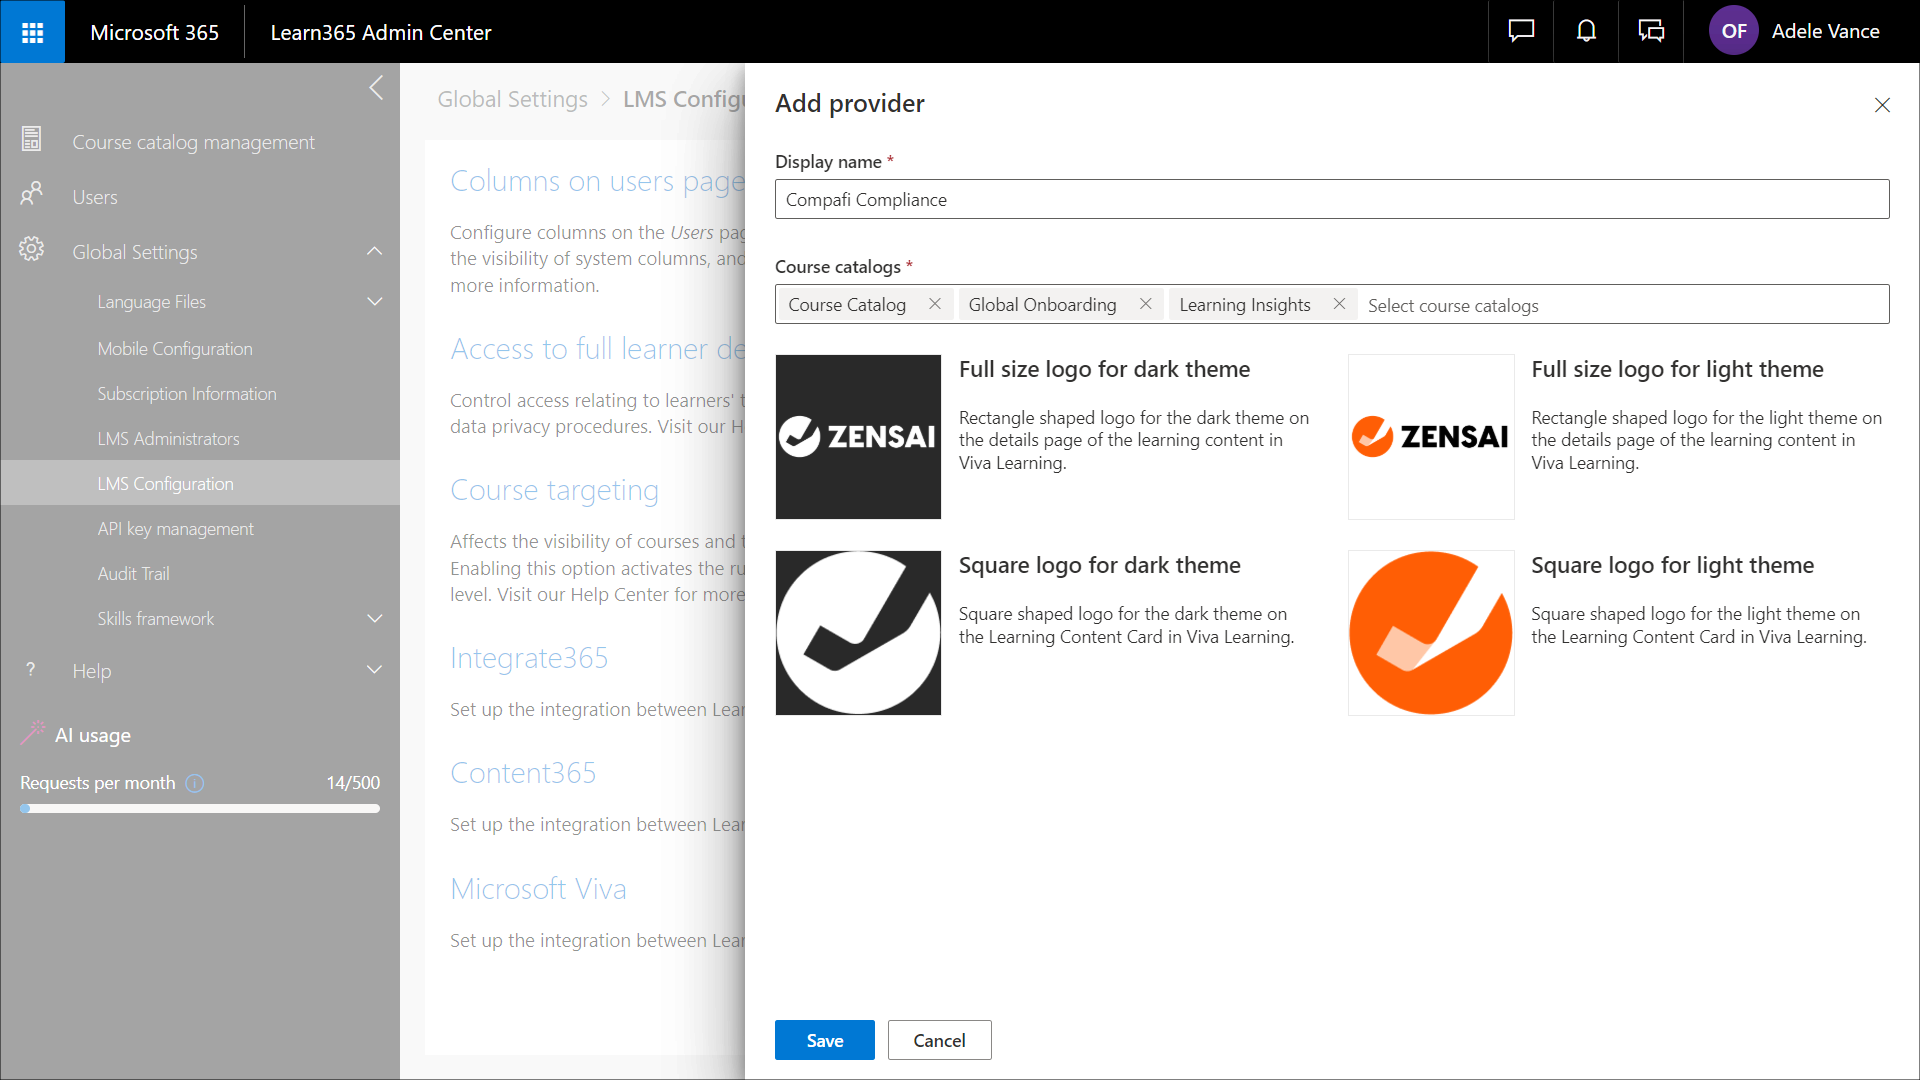Expand the Help menu

375,670
